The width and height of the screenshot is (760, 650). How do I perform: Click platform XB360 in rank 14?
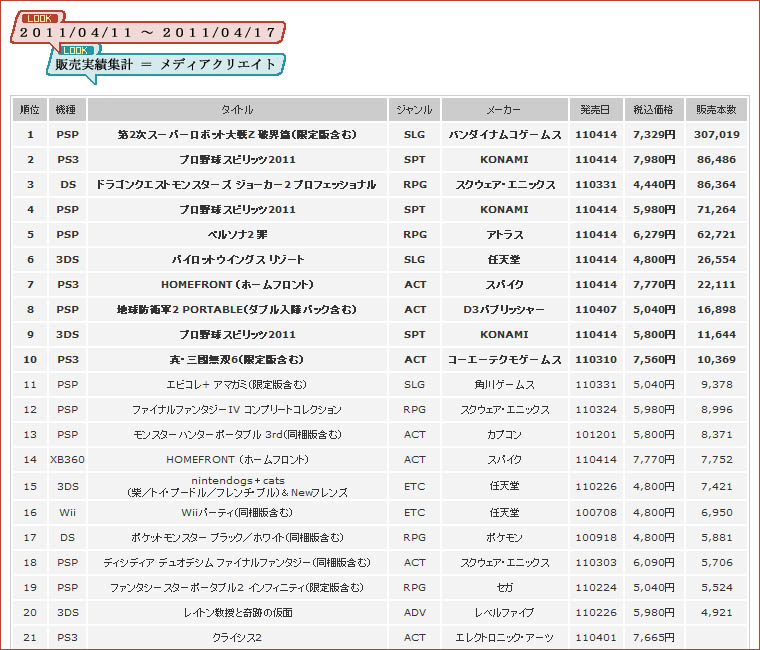click(67, 460)
